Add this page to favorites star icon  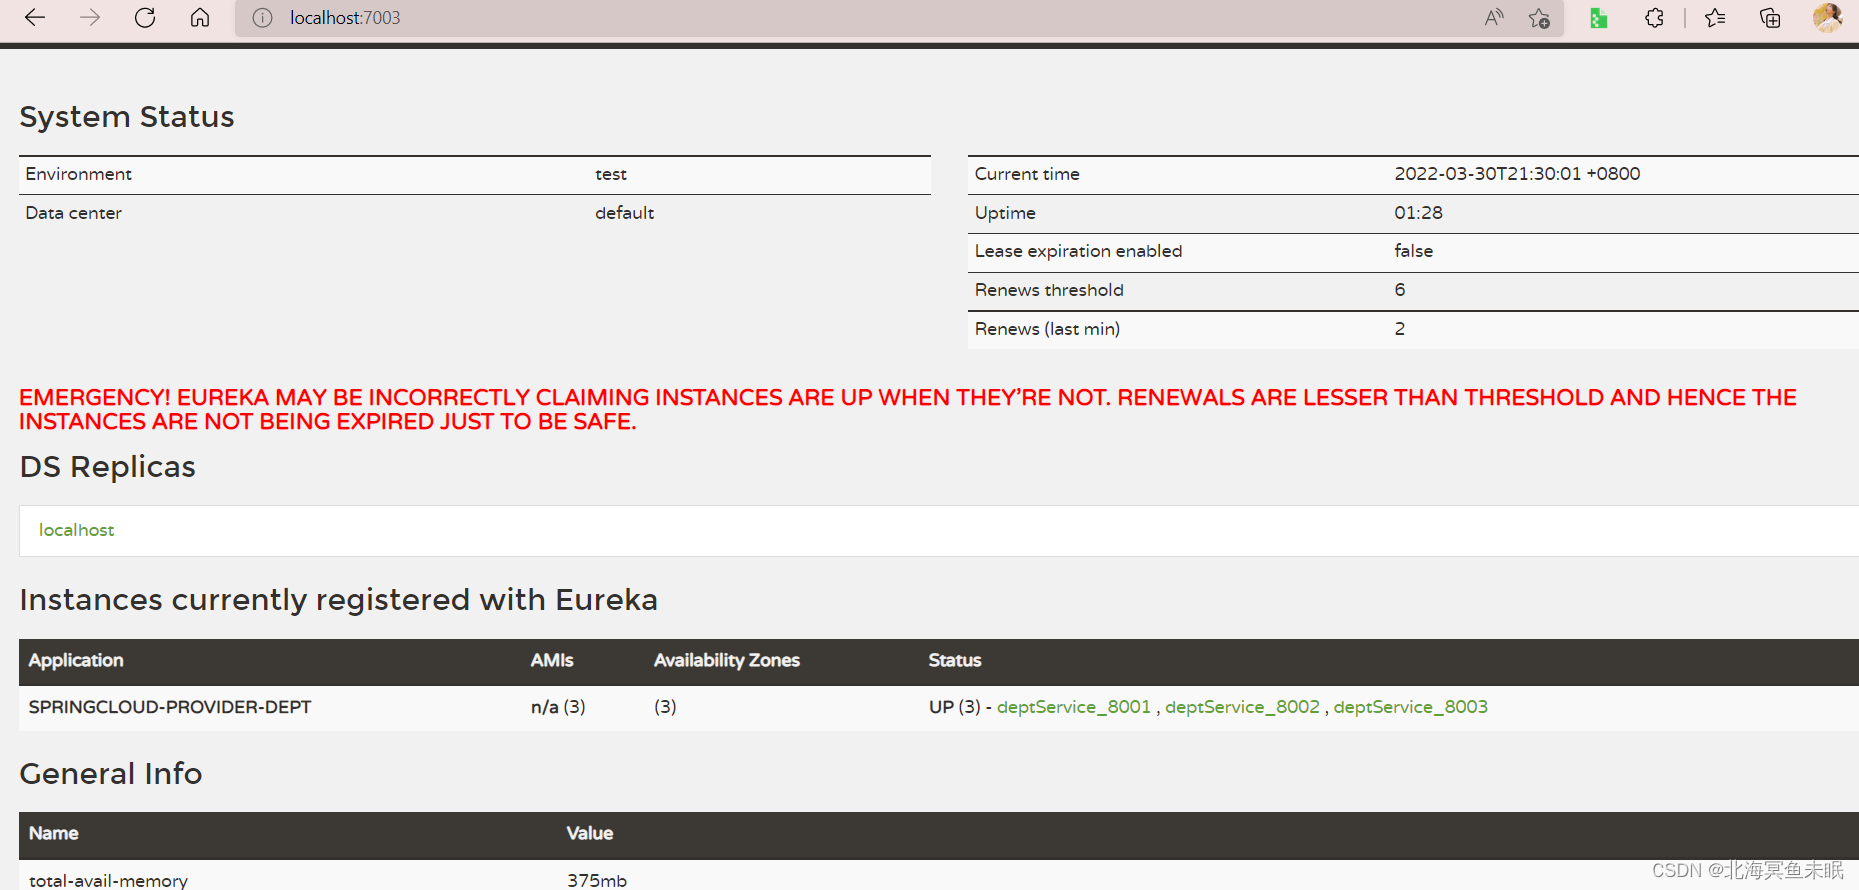tap(1539, 18)
